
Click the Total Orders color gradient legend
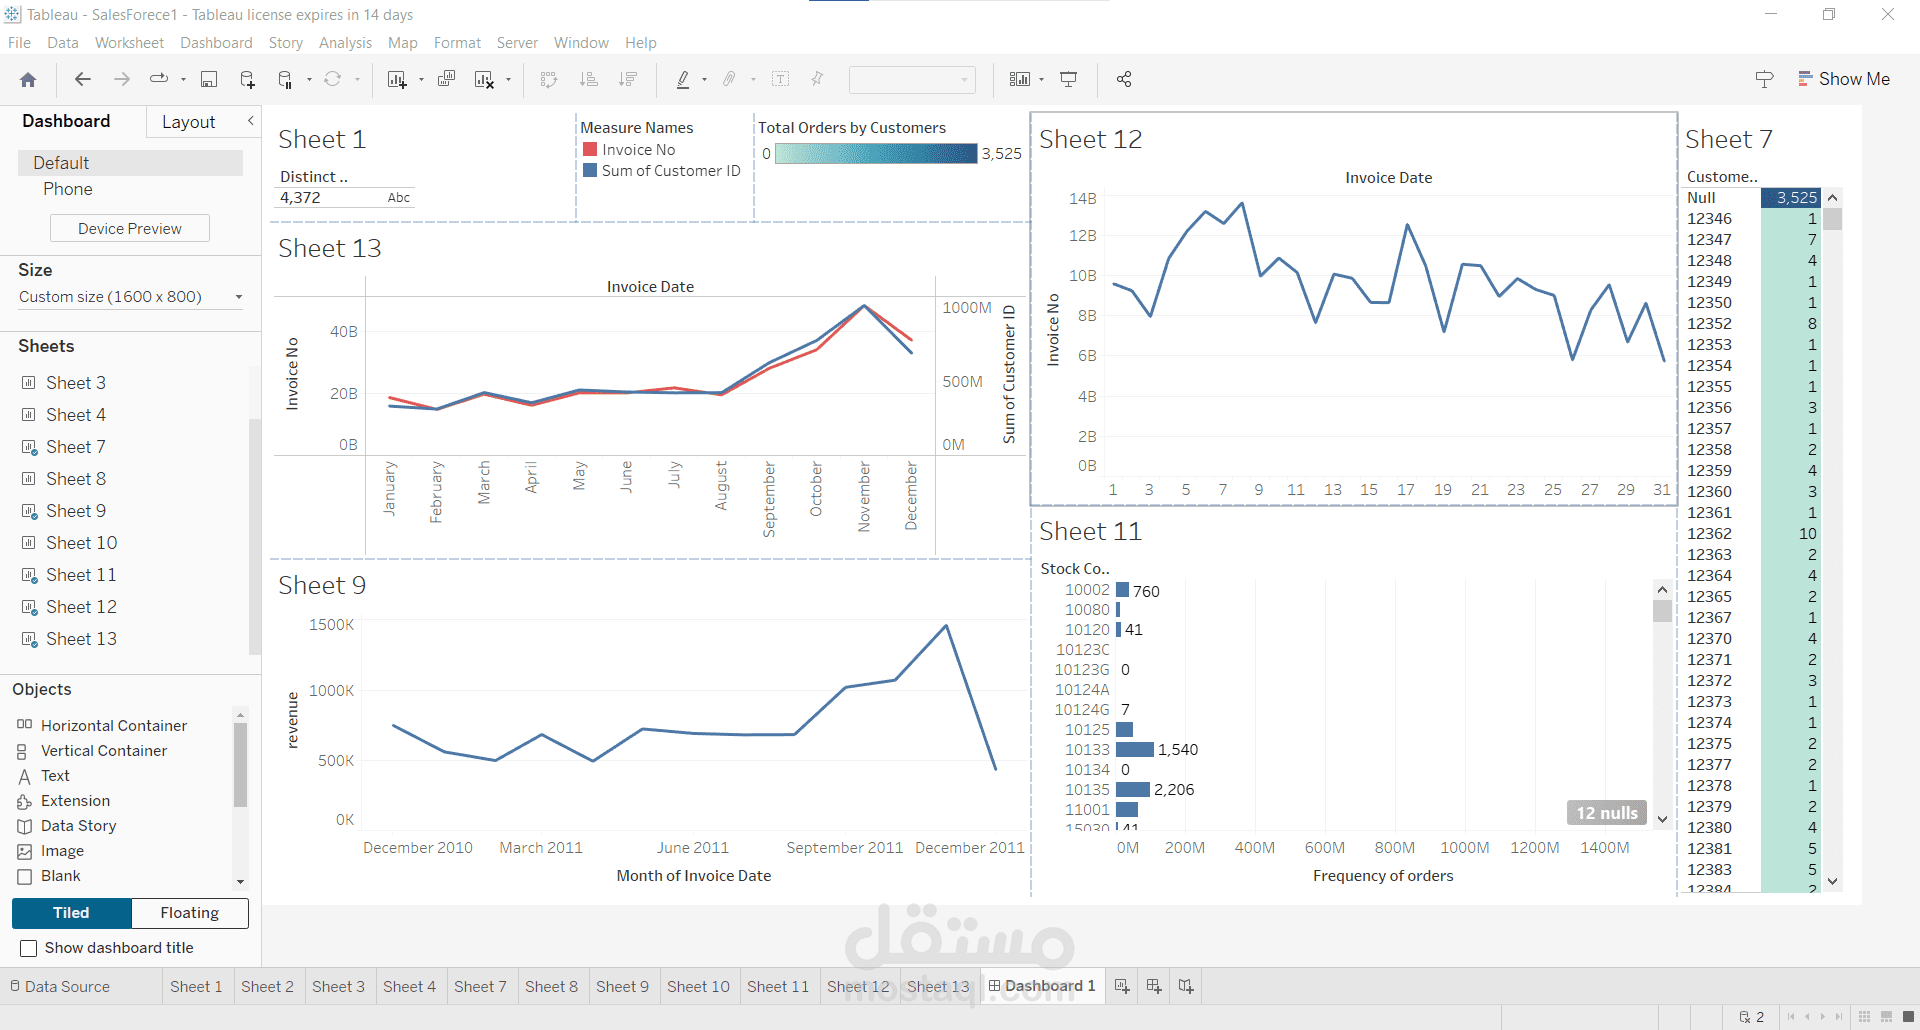pos(876,153)
